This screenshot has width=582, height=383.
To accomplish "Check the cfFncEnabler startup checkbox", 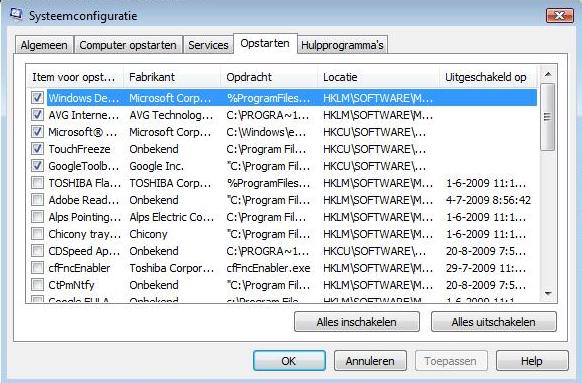I will click(37, 268).
